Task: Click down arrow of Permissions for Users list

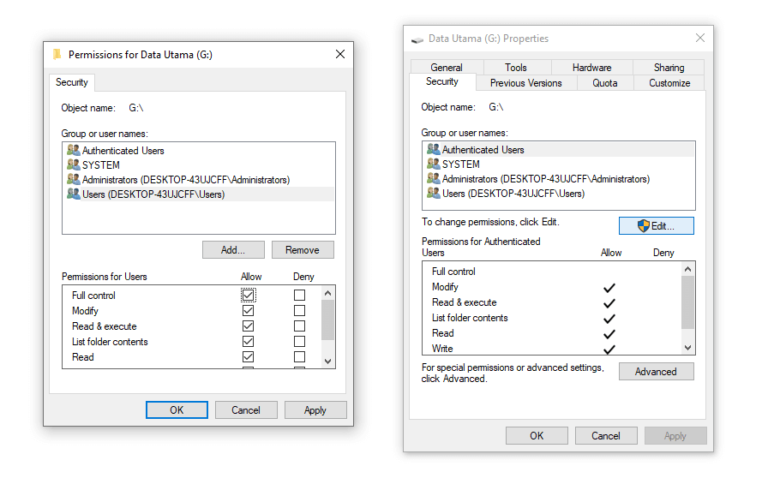Action: pos(328,362)
